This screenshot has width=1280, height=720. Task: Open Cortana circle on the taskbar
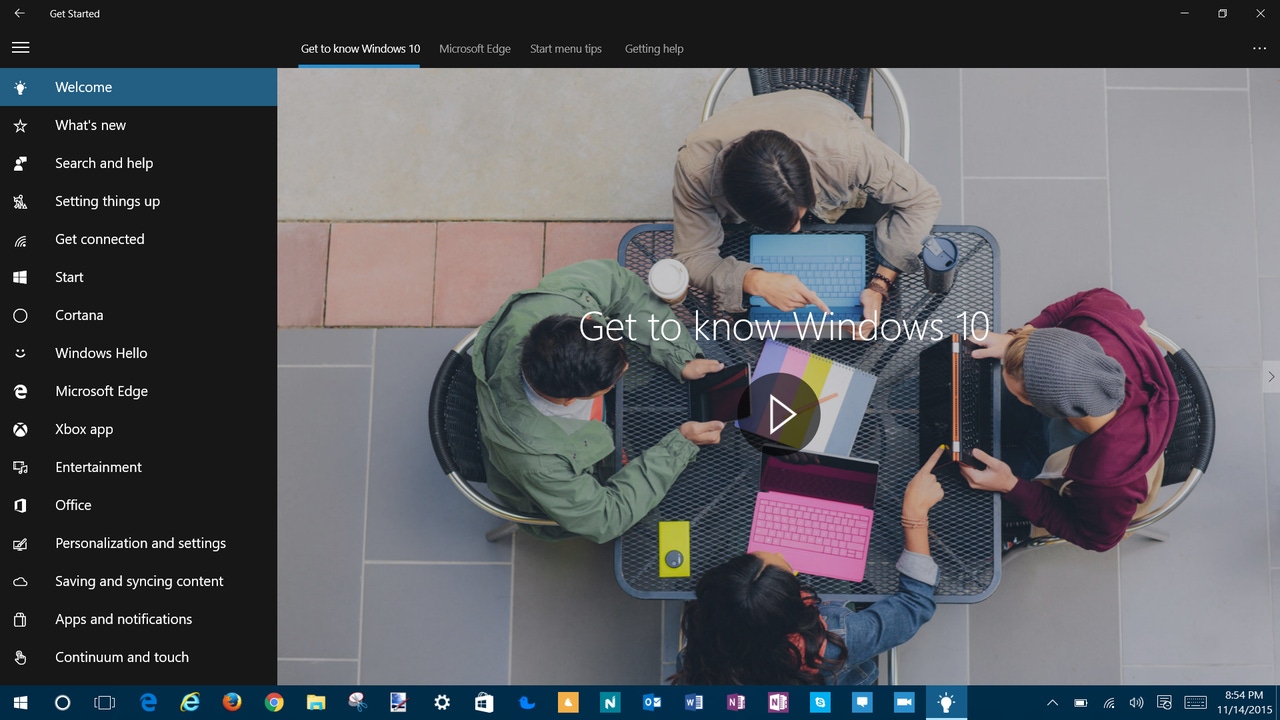tap(62, 703)
